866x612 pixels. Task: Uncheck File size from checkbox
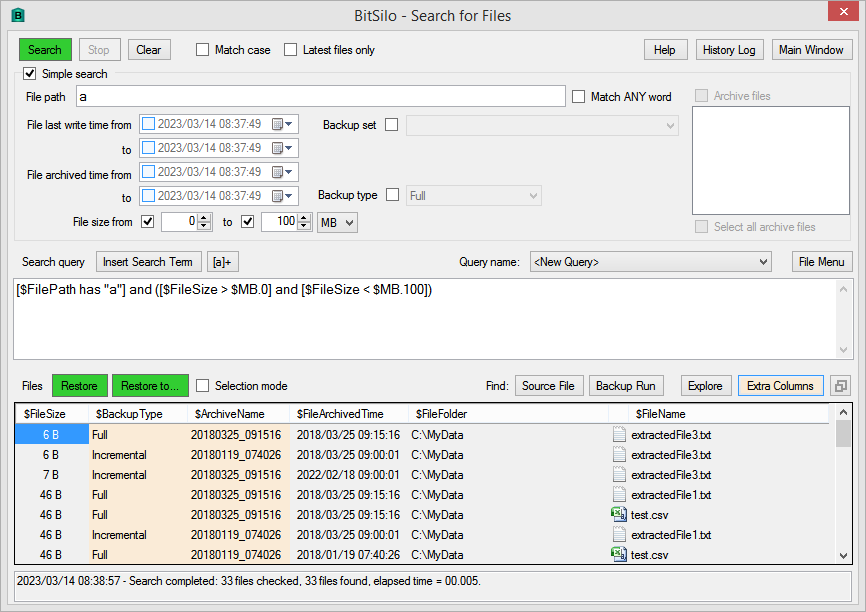pyautogui.click(x=147, y=221)
